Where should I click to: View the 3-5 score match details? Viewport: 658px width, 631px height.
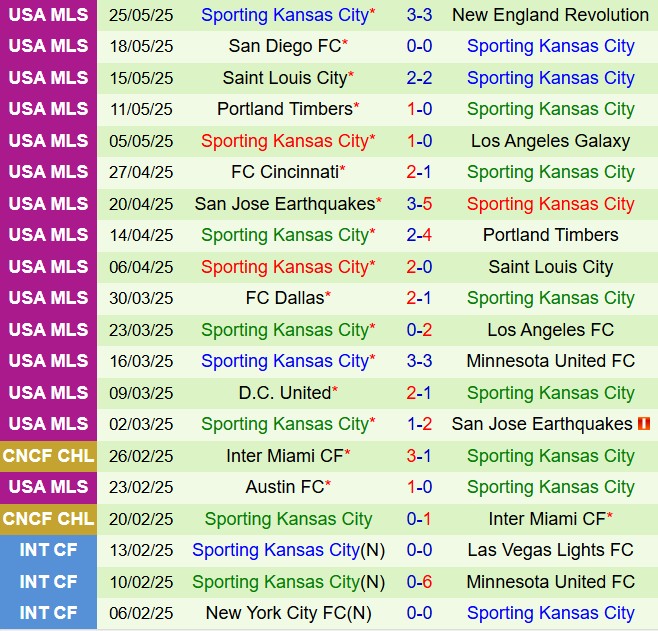(419, 204)
